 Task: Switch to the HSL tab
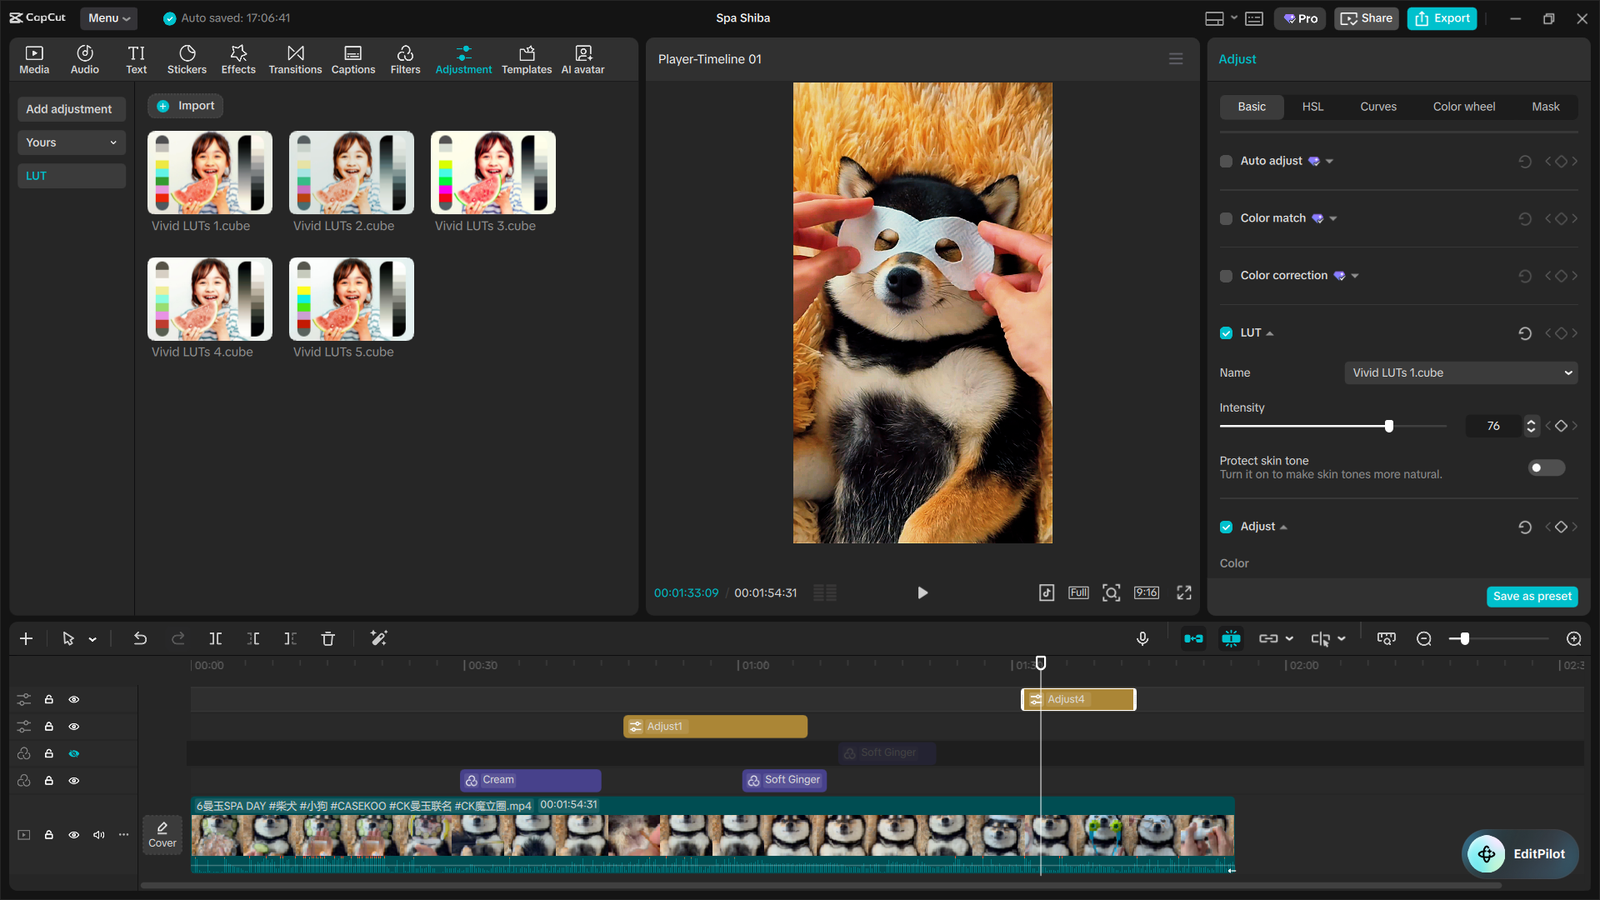[x=1312, y=106]
